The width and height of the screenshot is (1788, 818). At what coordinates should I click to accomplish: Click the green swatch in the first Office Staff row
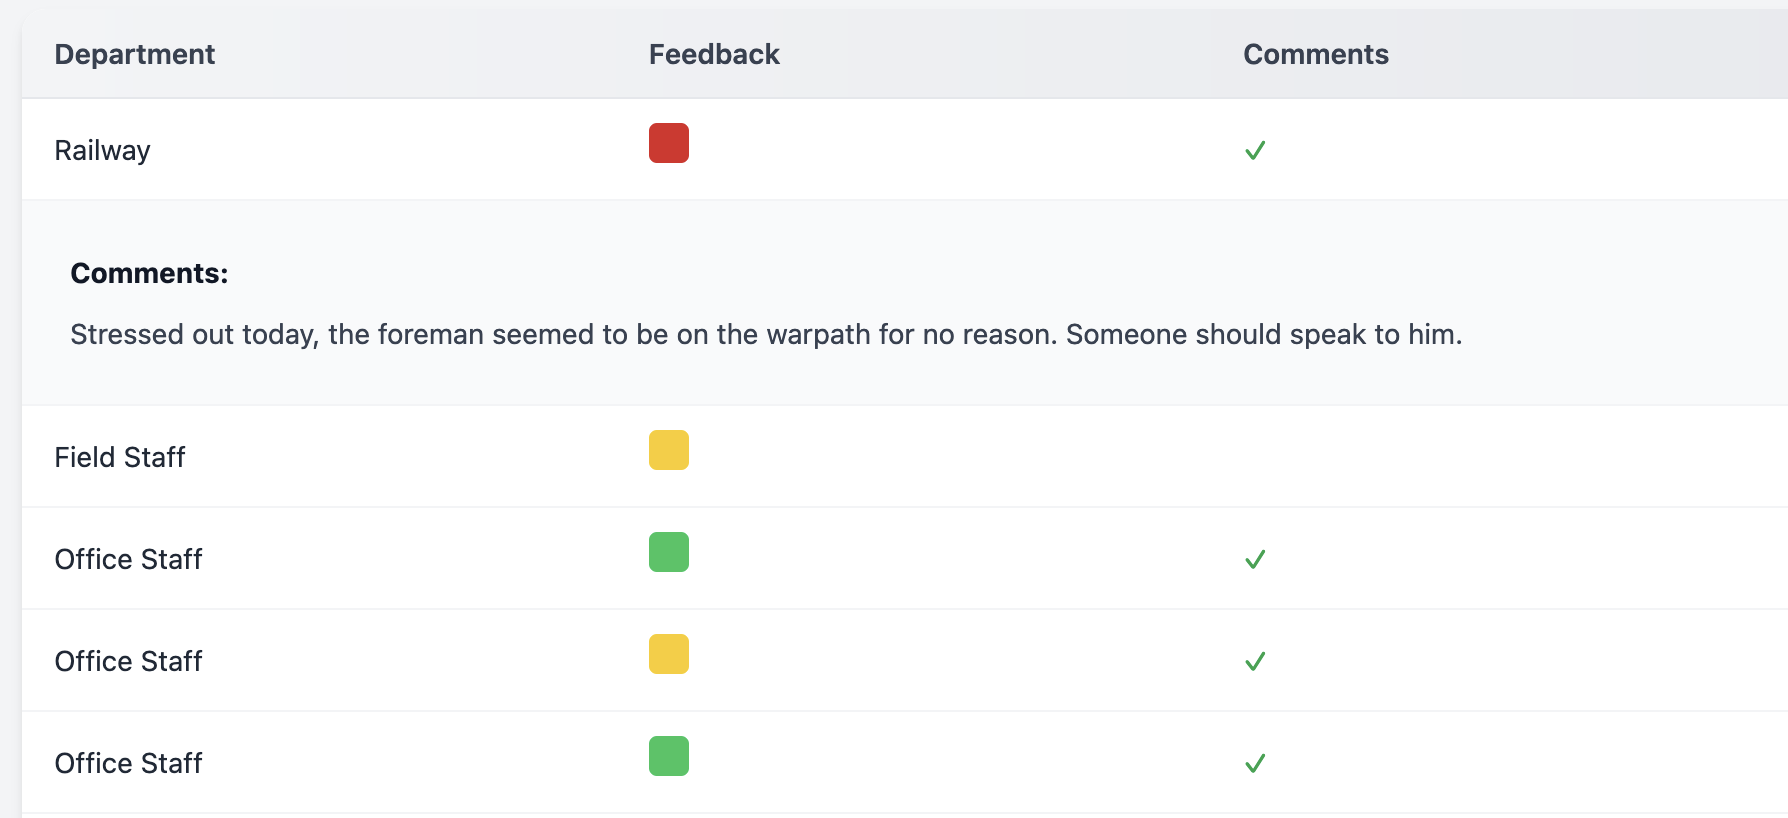[669, 552]
